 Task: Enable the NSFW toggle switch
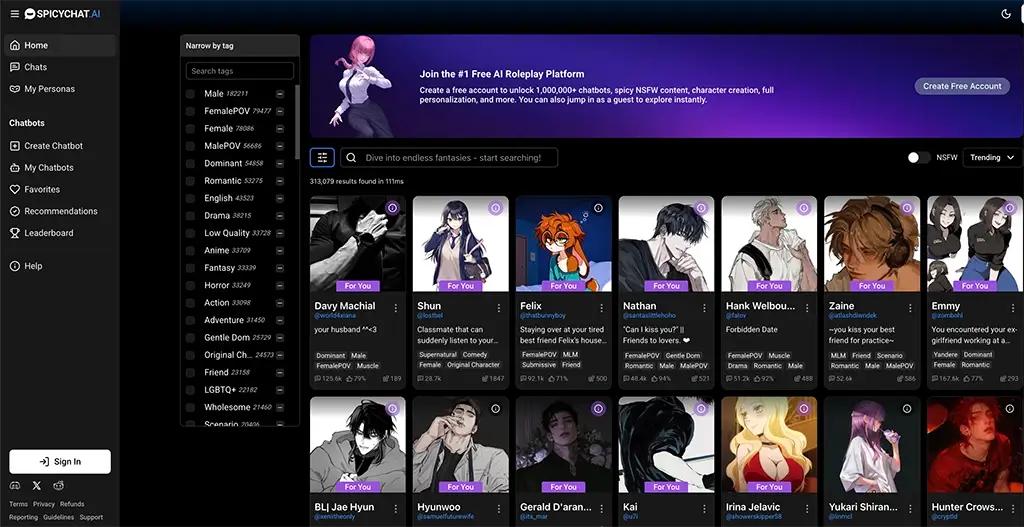pyautogui.click(x=918, y=157)
